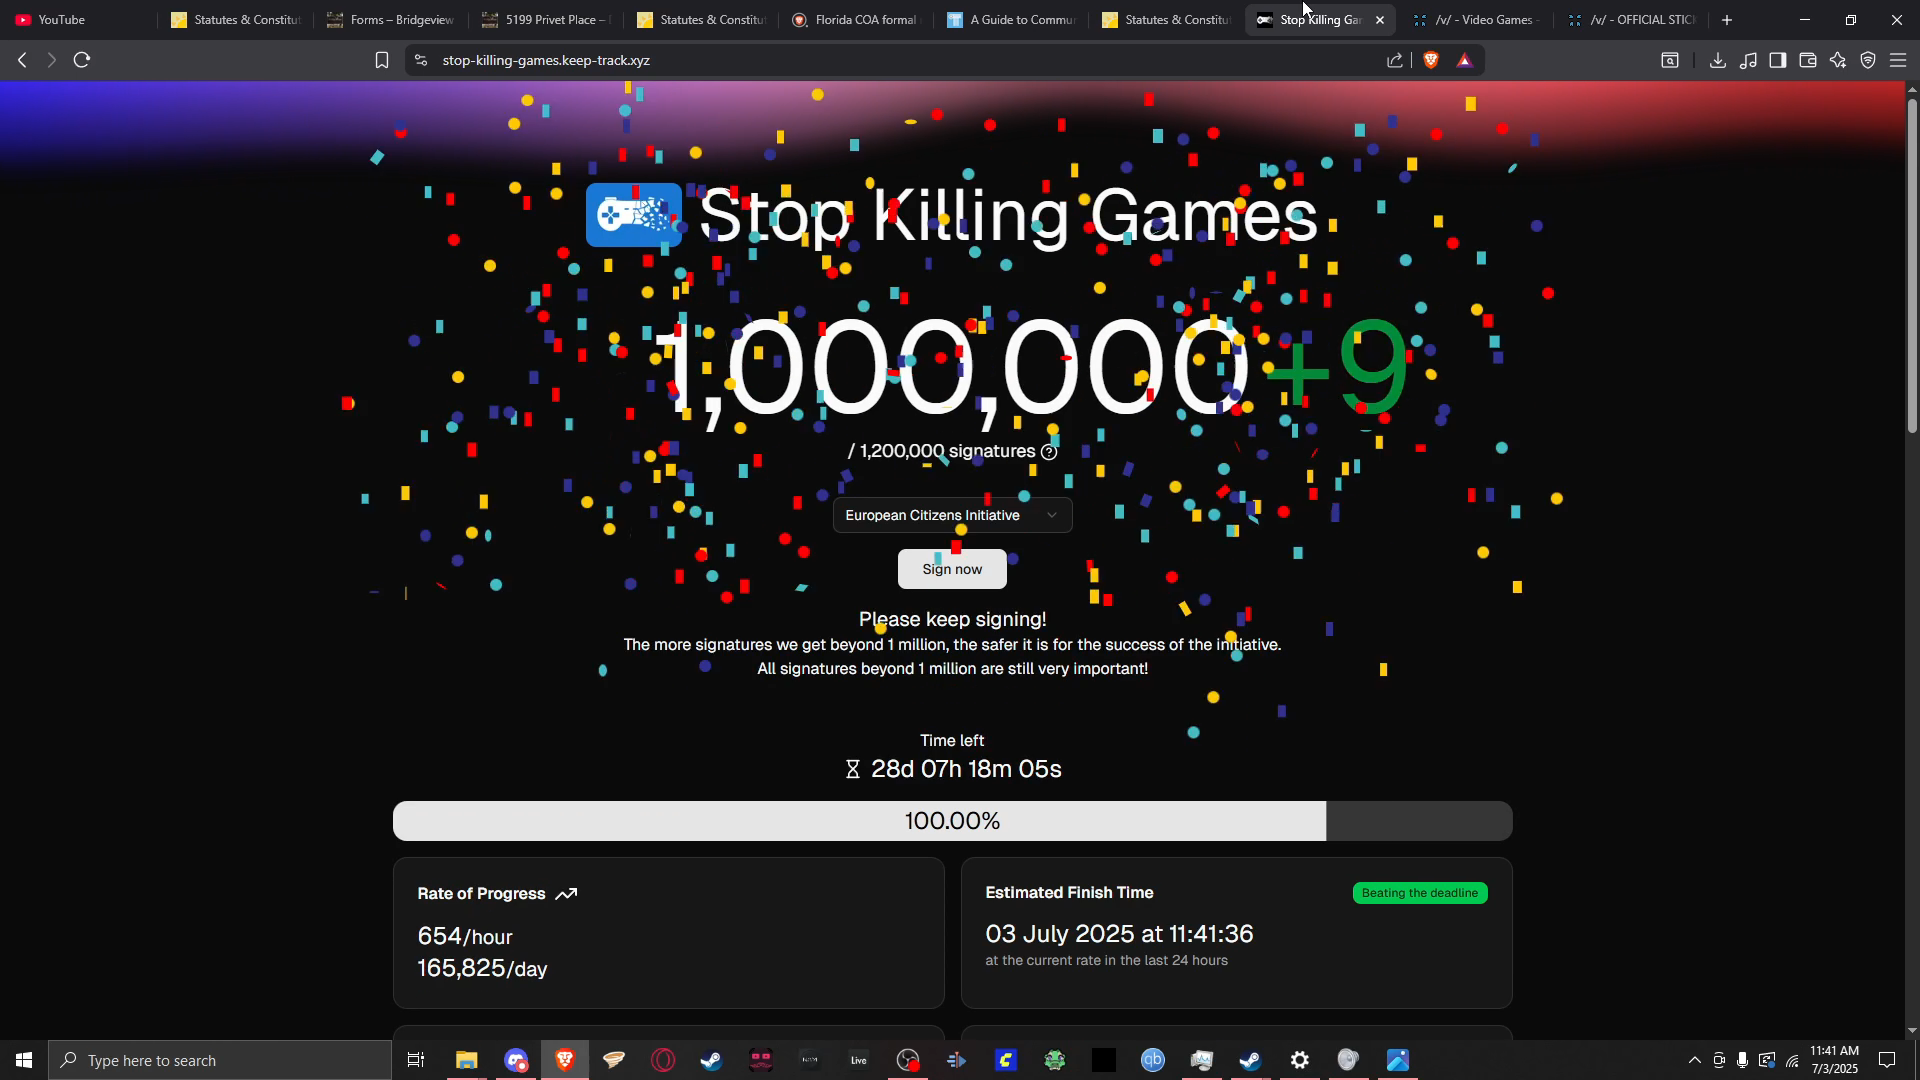Click the Brave browser taskbar icon
Screen dimensions: 1920x1080
[x=564, y=1060]
